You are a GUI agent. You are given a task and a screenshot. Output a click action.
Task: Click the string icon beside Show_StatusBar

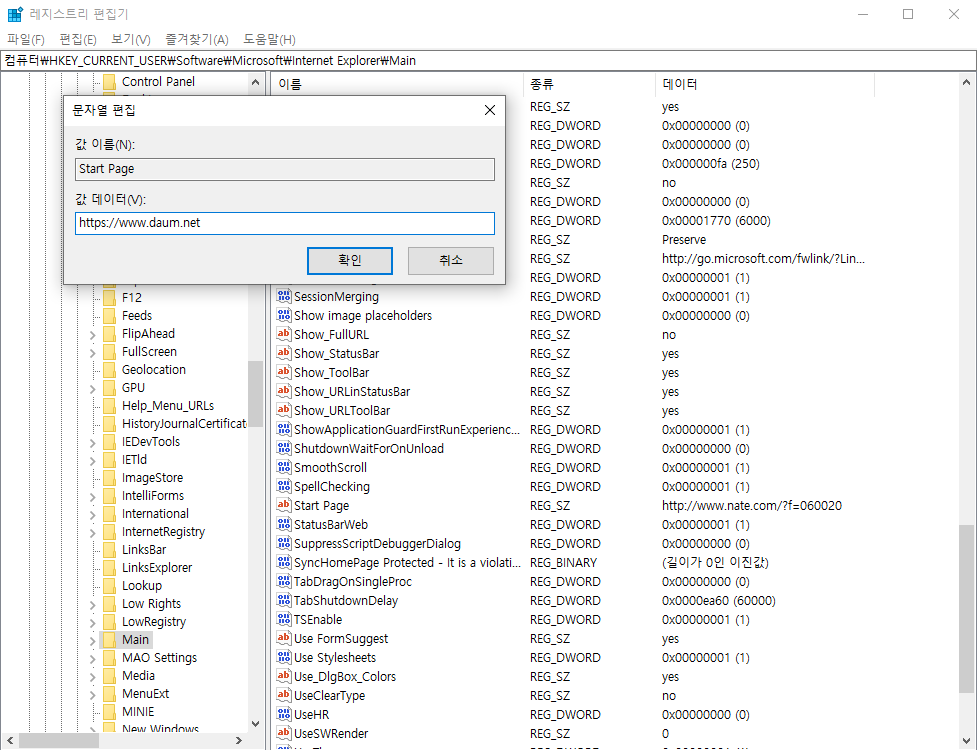click(x=284, y=354)
